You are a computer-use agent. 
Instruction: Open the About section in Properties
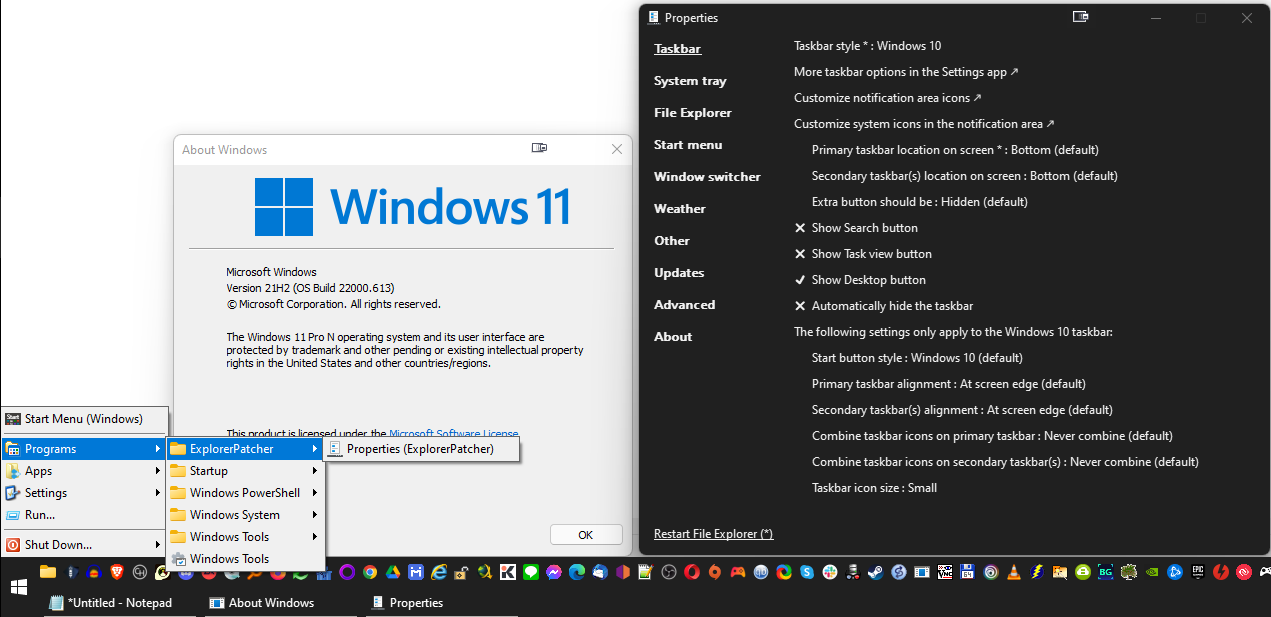[673, 337]
